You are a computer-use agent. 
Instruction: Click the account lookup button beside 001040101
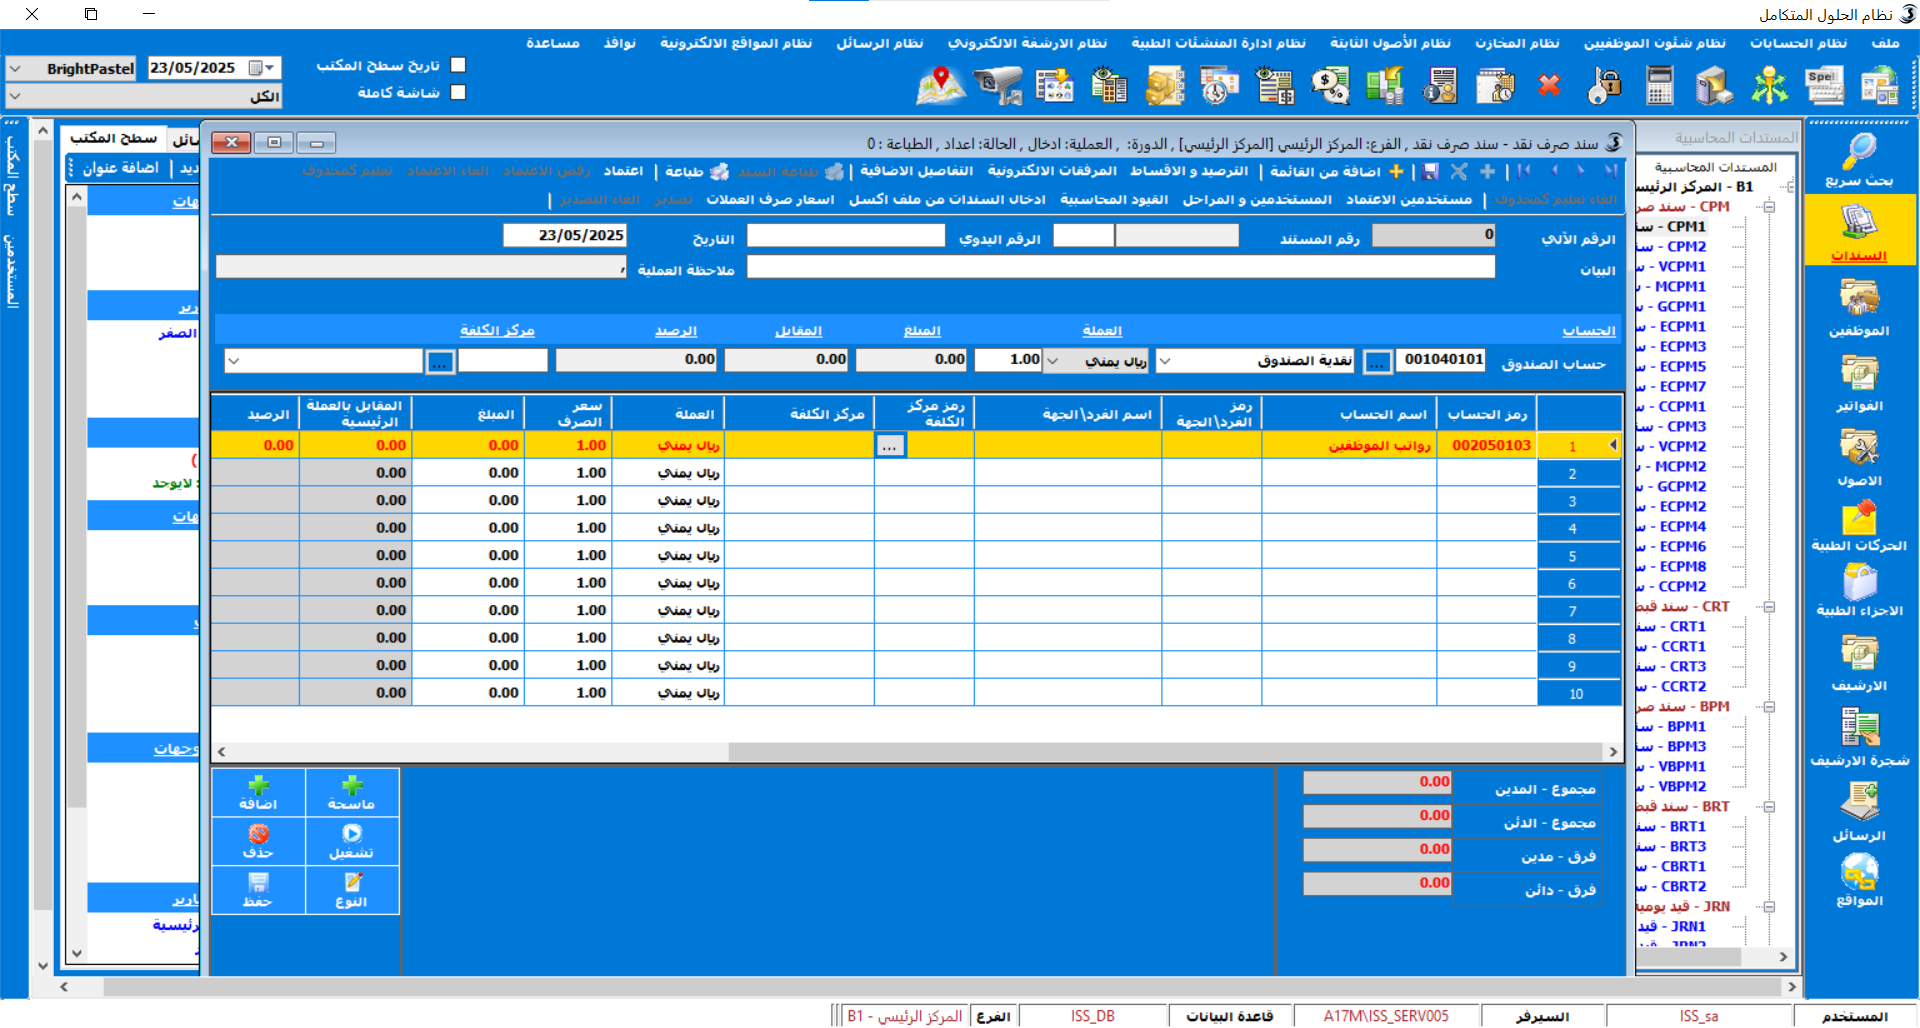coord(1377,361)
